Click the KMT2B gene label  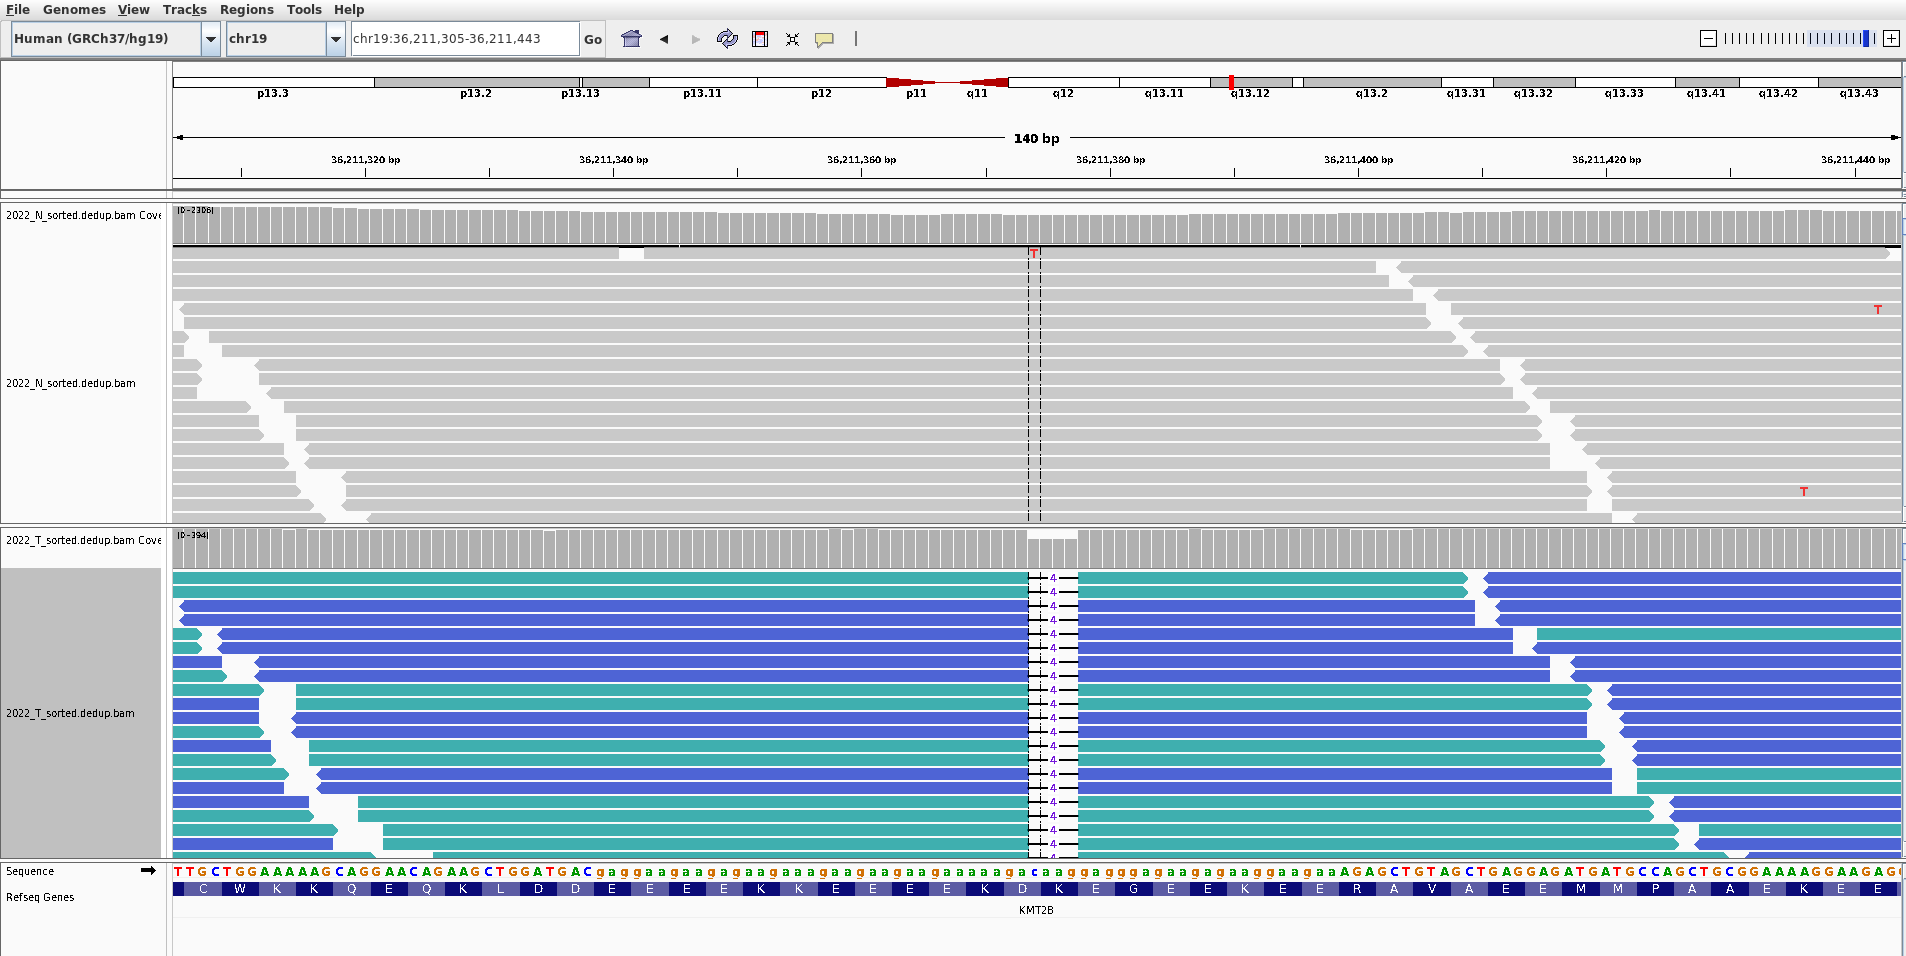pos(1036,910)
